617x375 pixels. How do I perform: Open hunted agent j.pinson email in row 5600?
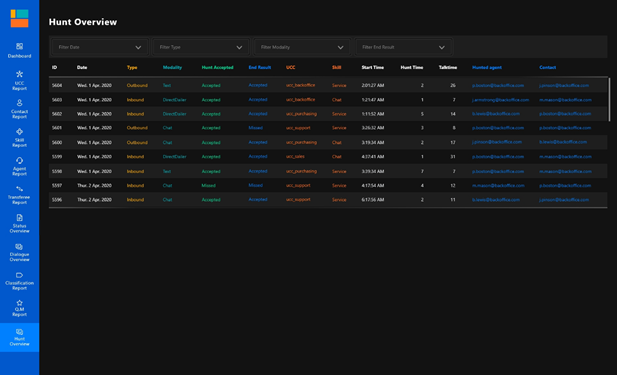click(497, 142)
